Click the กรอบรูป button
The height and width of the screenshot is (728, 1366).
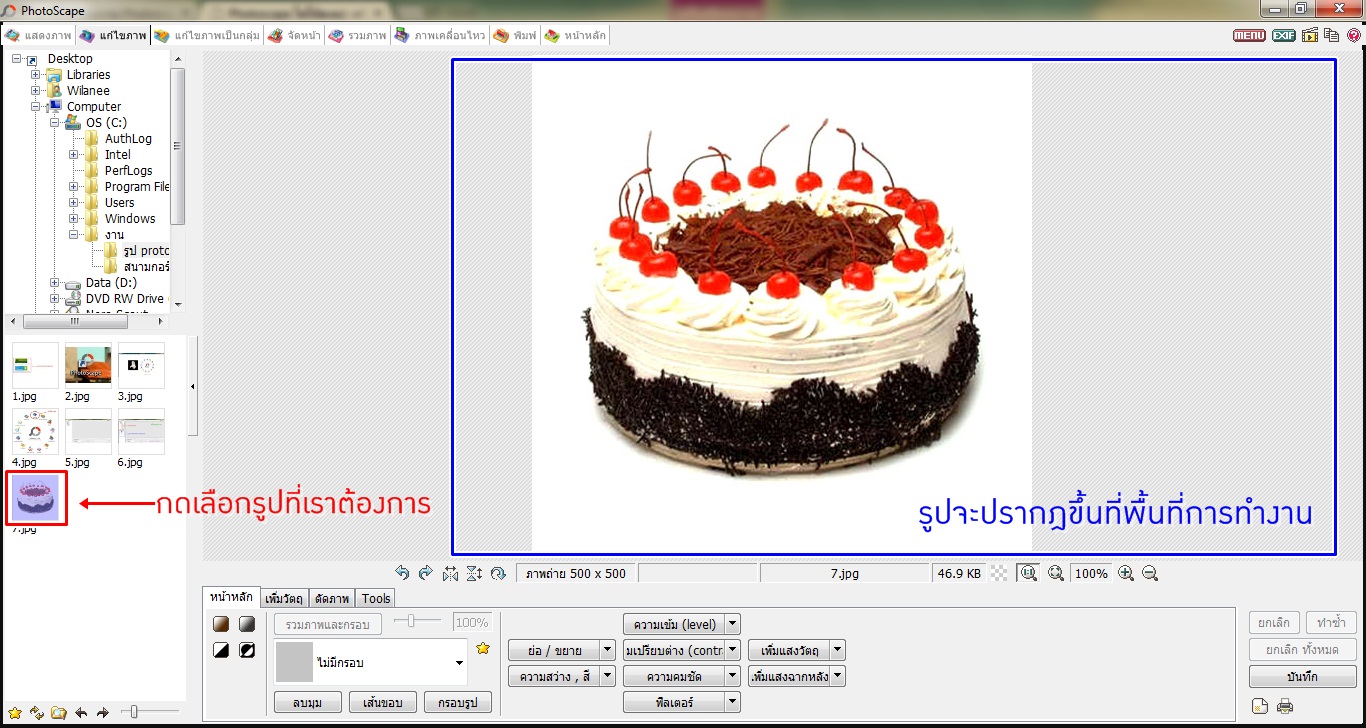458,702
